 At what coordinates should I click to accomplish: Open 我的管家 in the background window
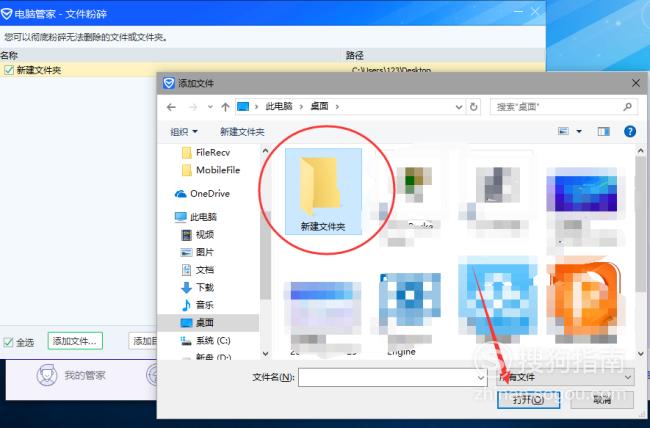[71, 375]
